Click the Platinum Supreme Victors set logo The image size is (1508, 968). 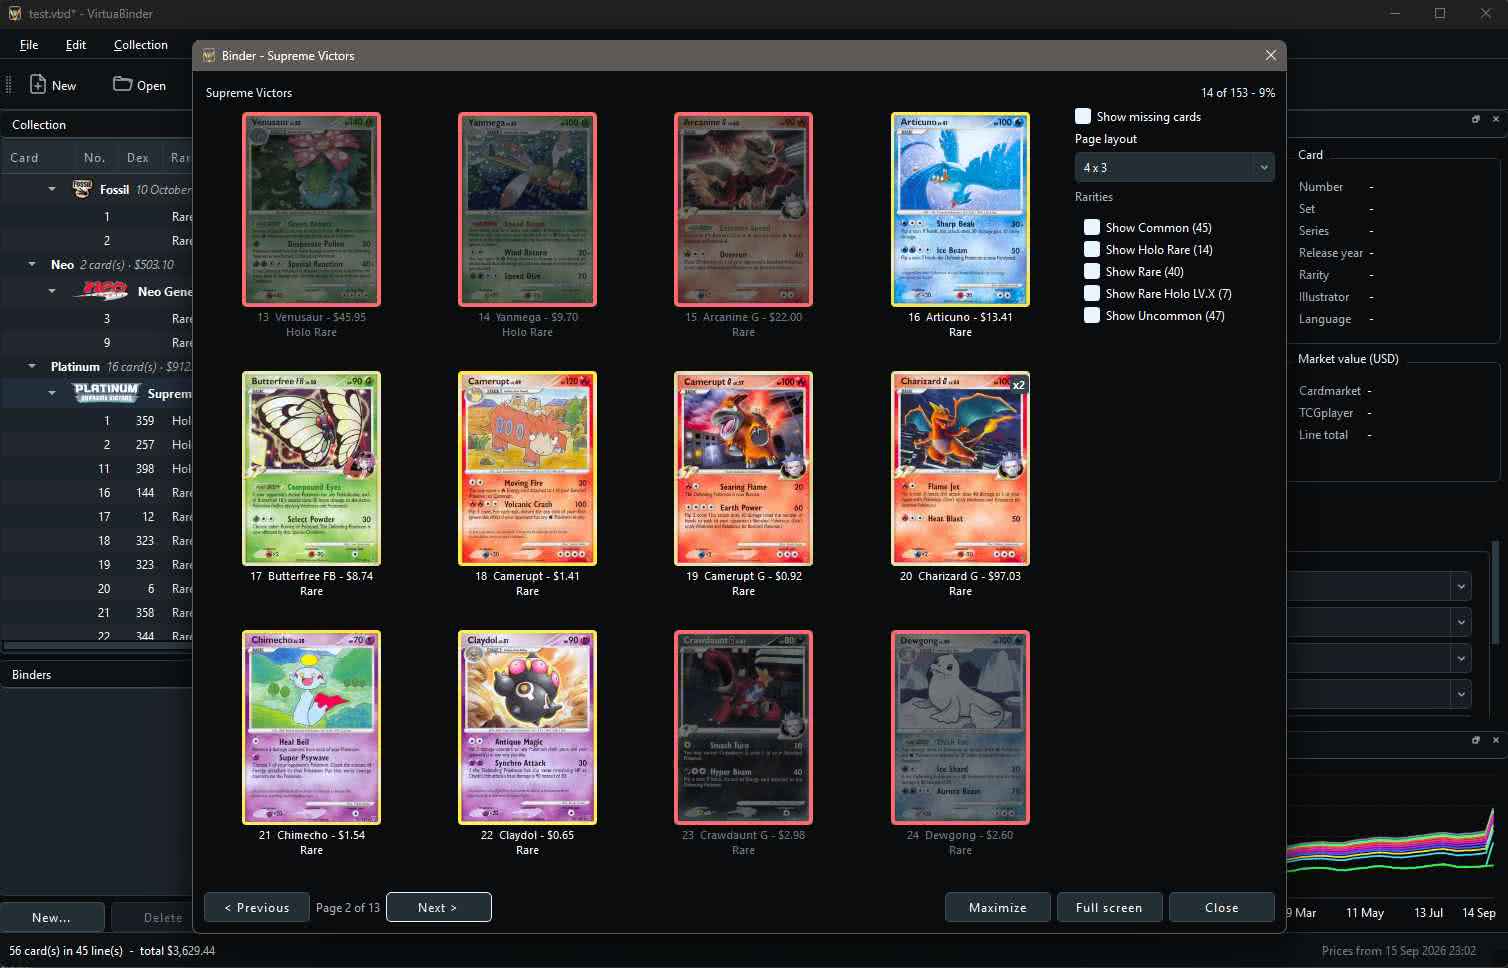107,393
